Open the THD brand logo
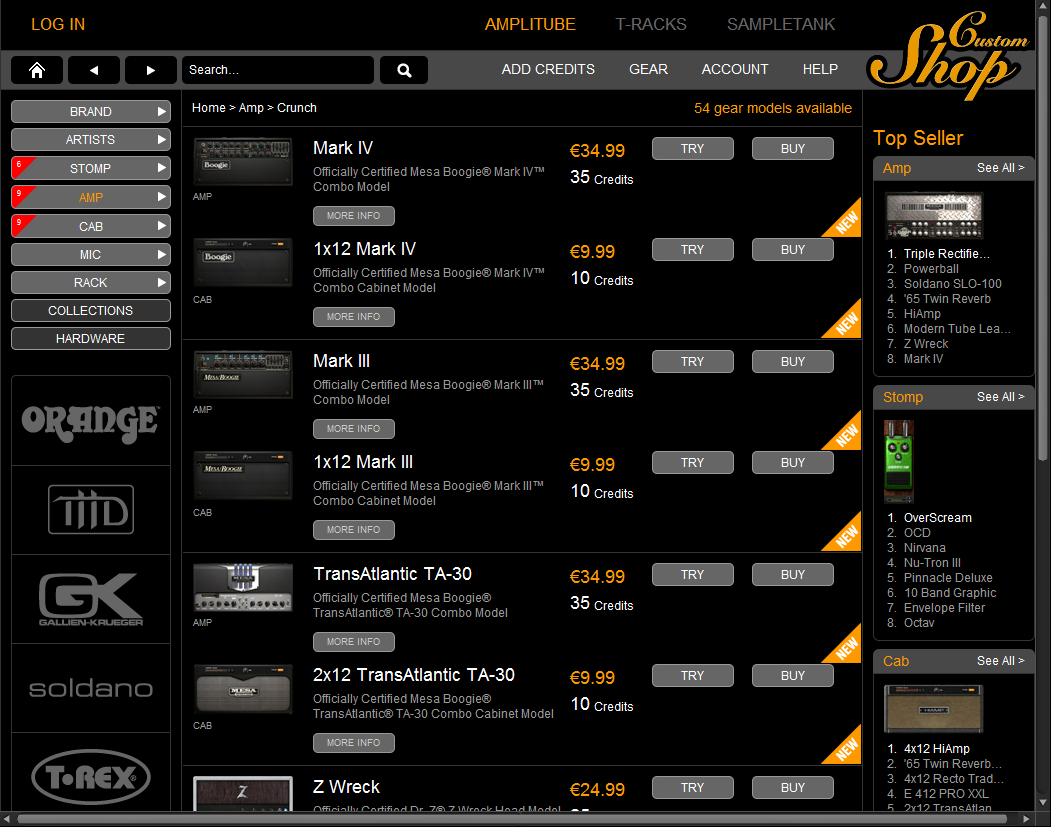The width and height of the screenshot is (1051, 827). click(91, 510)
